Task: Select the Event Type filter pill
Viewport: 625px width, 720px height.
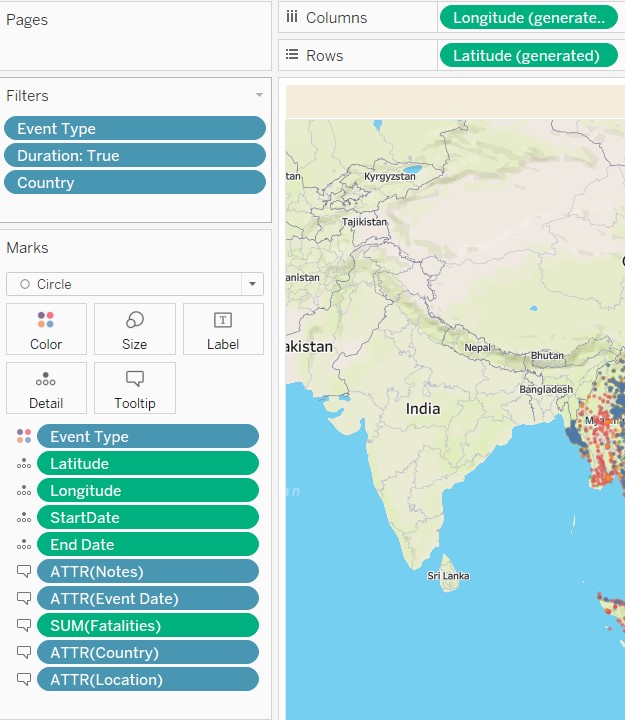Action: coord(135,129)
